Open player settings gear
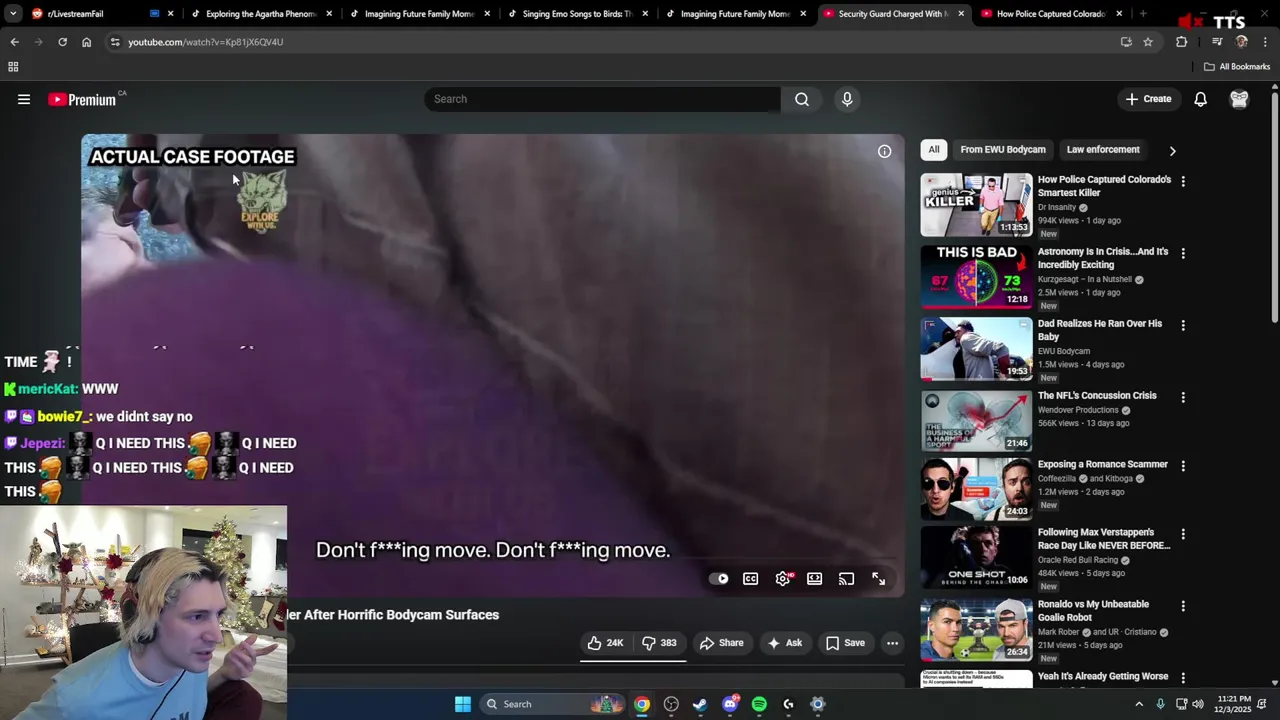The height and width of the screenshot is (720, 1280). tap(783, 579)
